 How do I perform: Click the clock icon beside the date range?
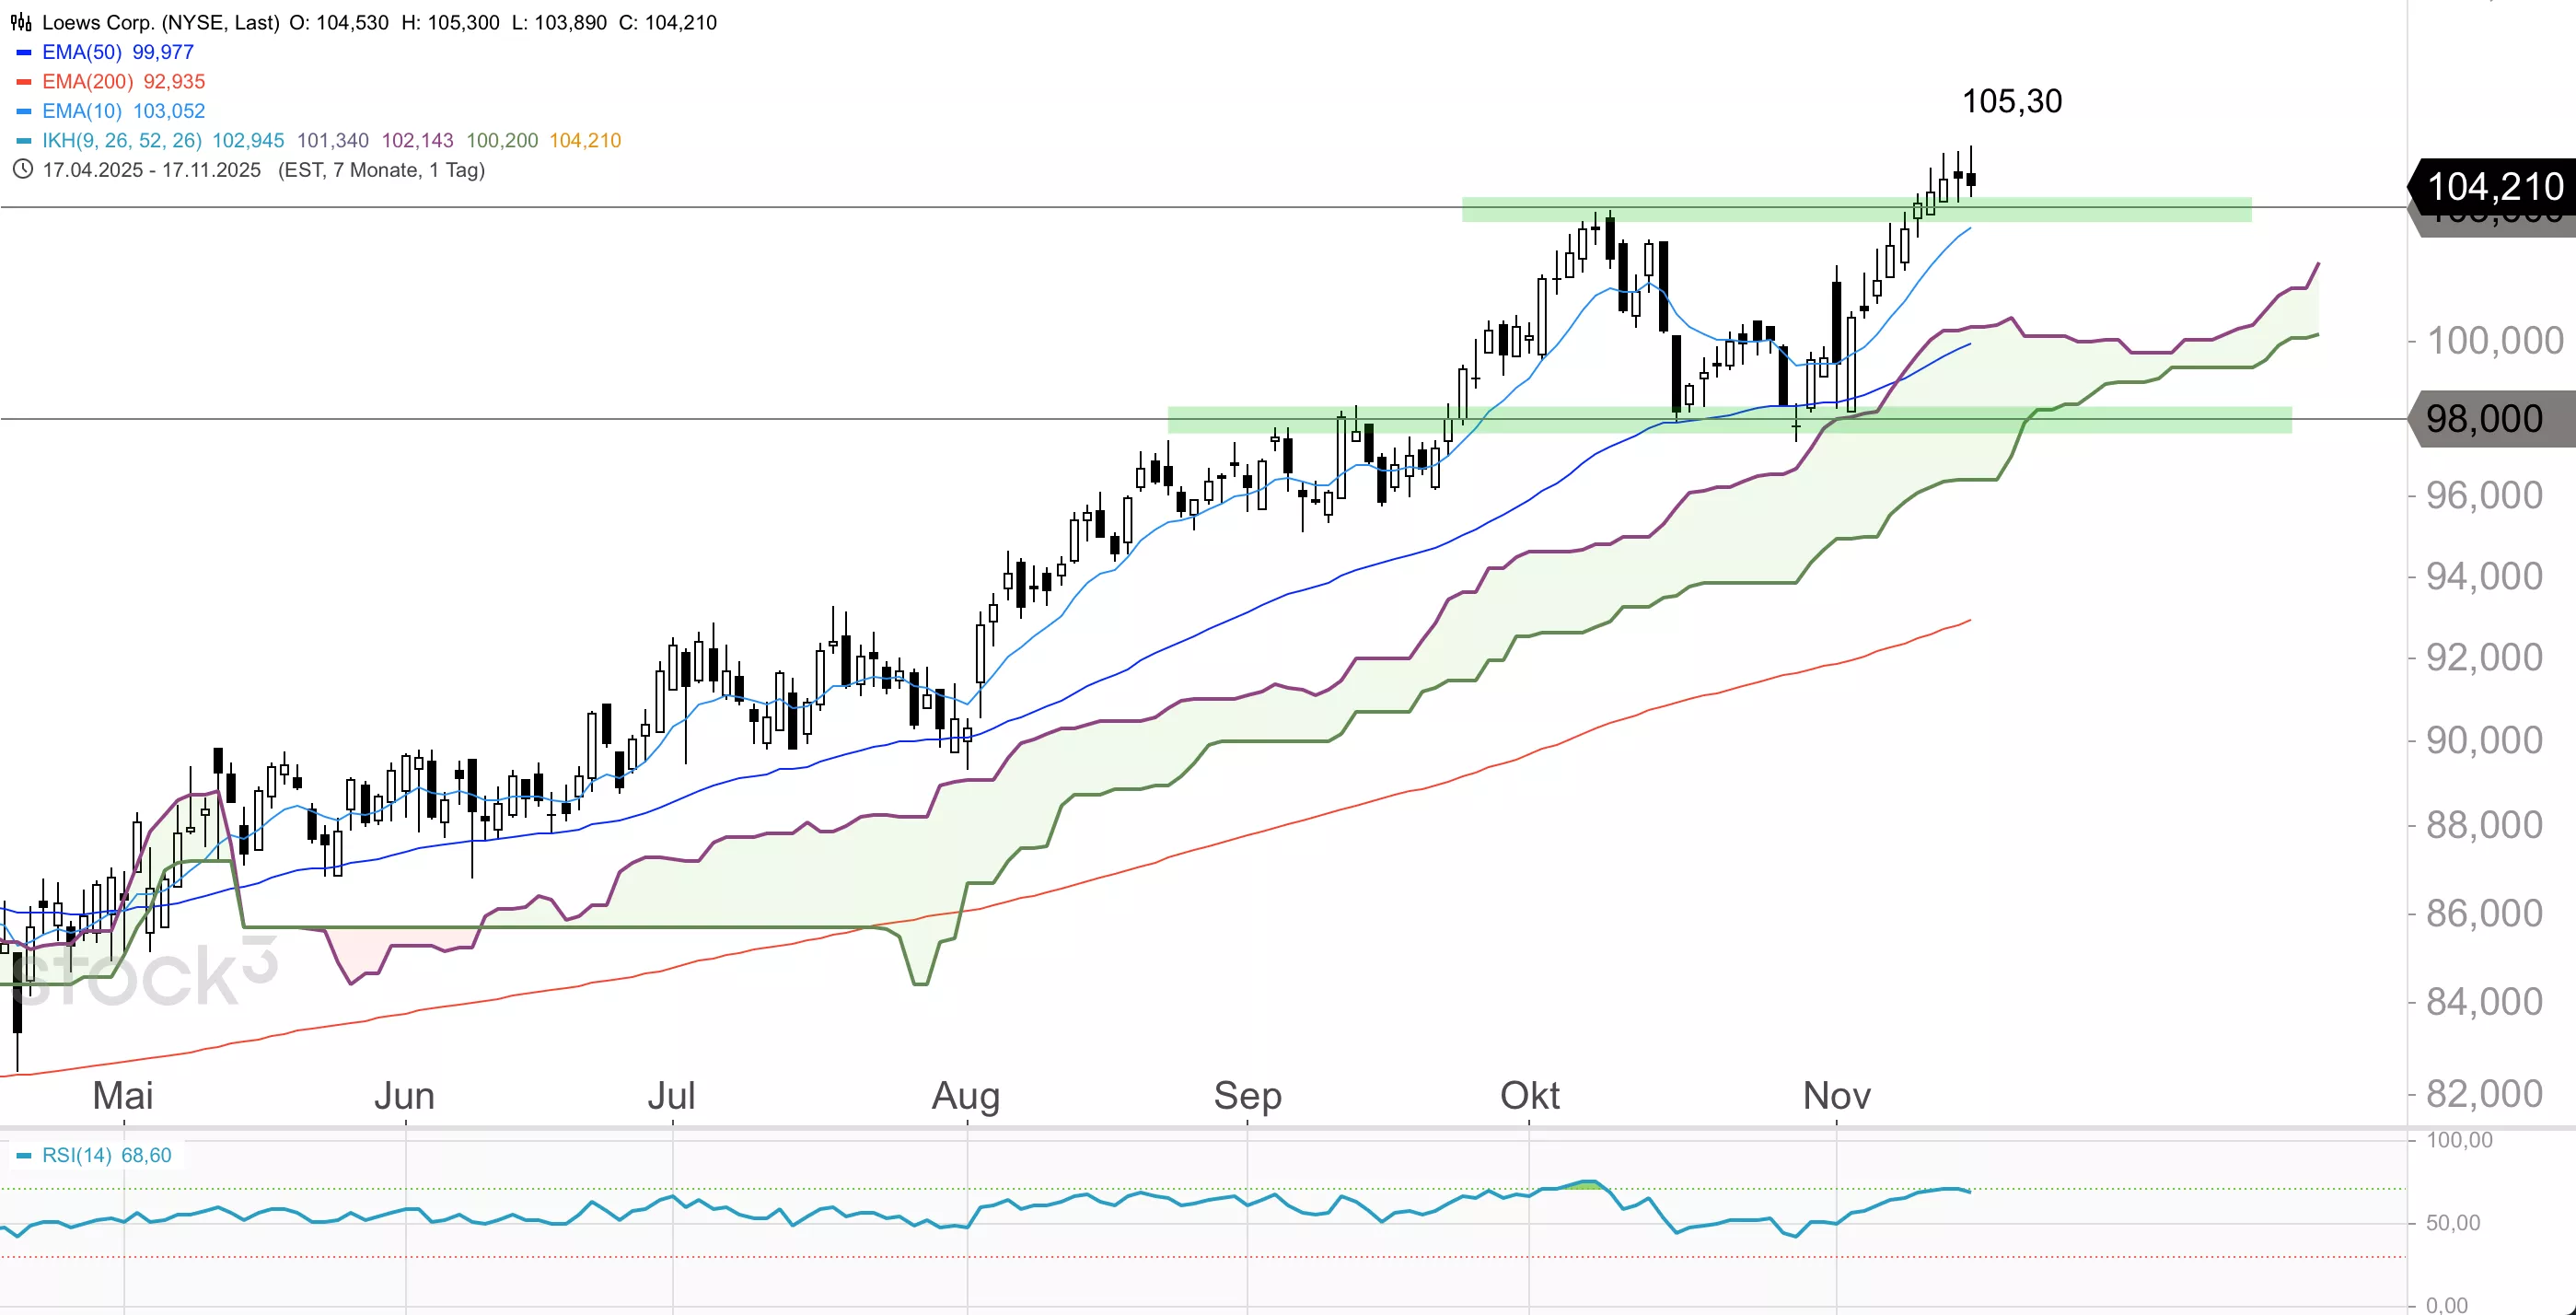click(22, 170)
